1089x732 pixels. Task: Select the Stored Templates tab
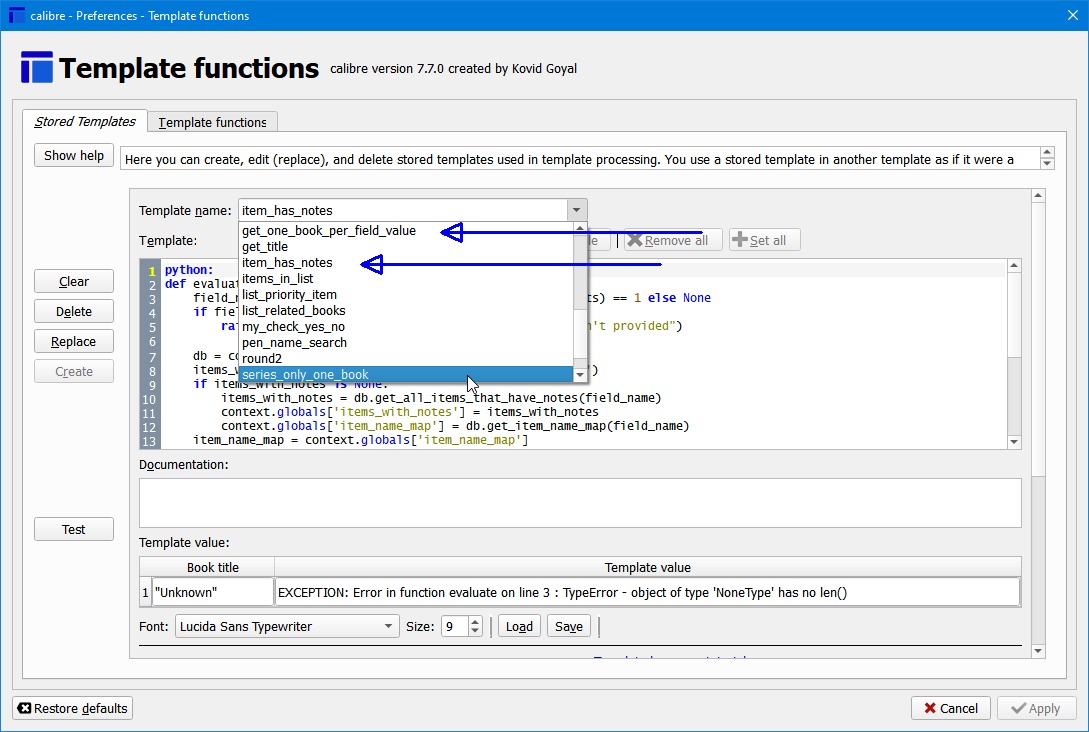coord(85,122)
